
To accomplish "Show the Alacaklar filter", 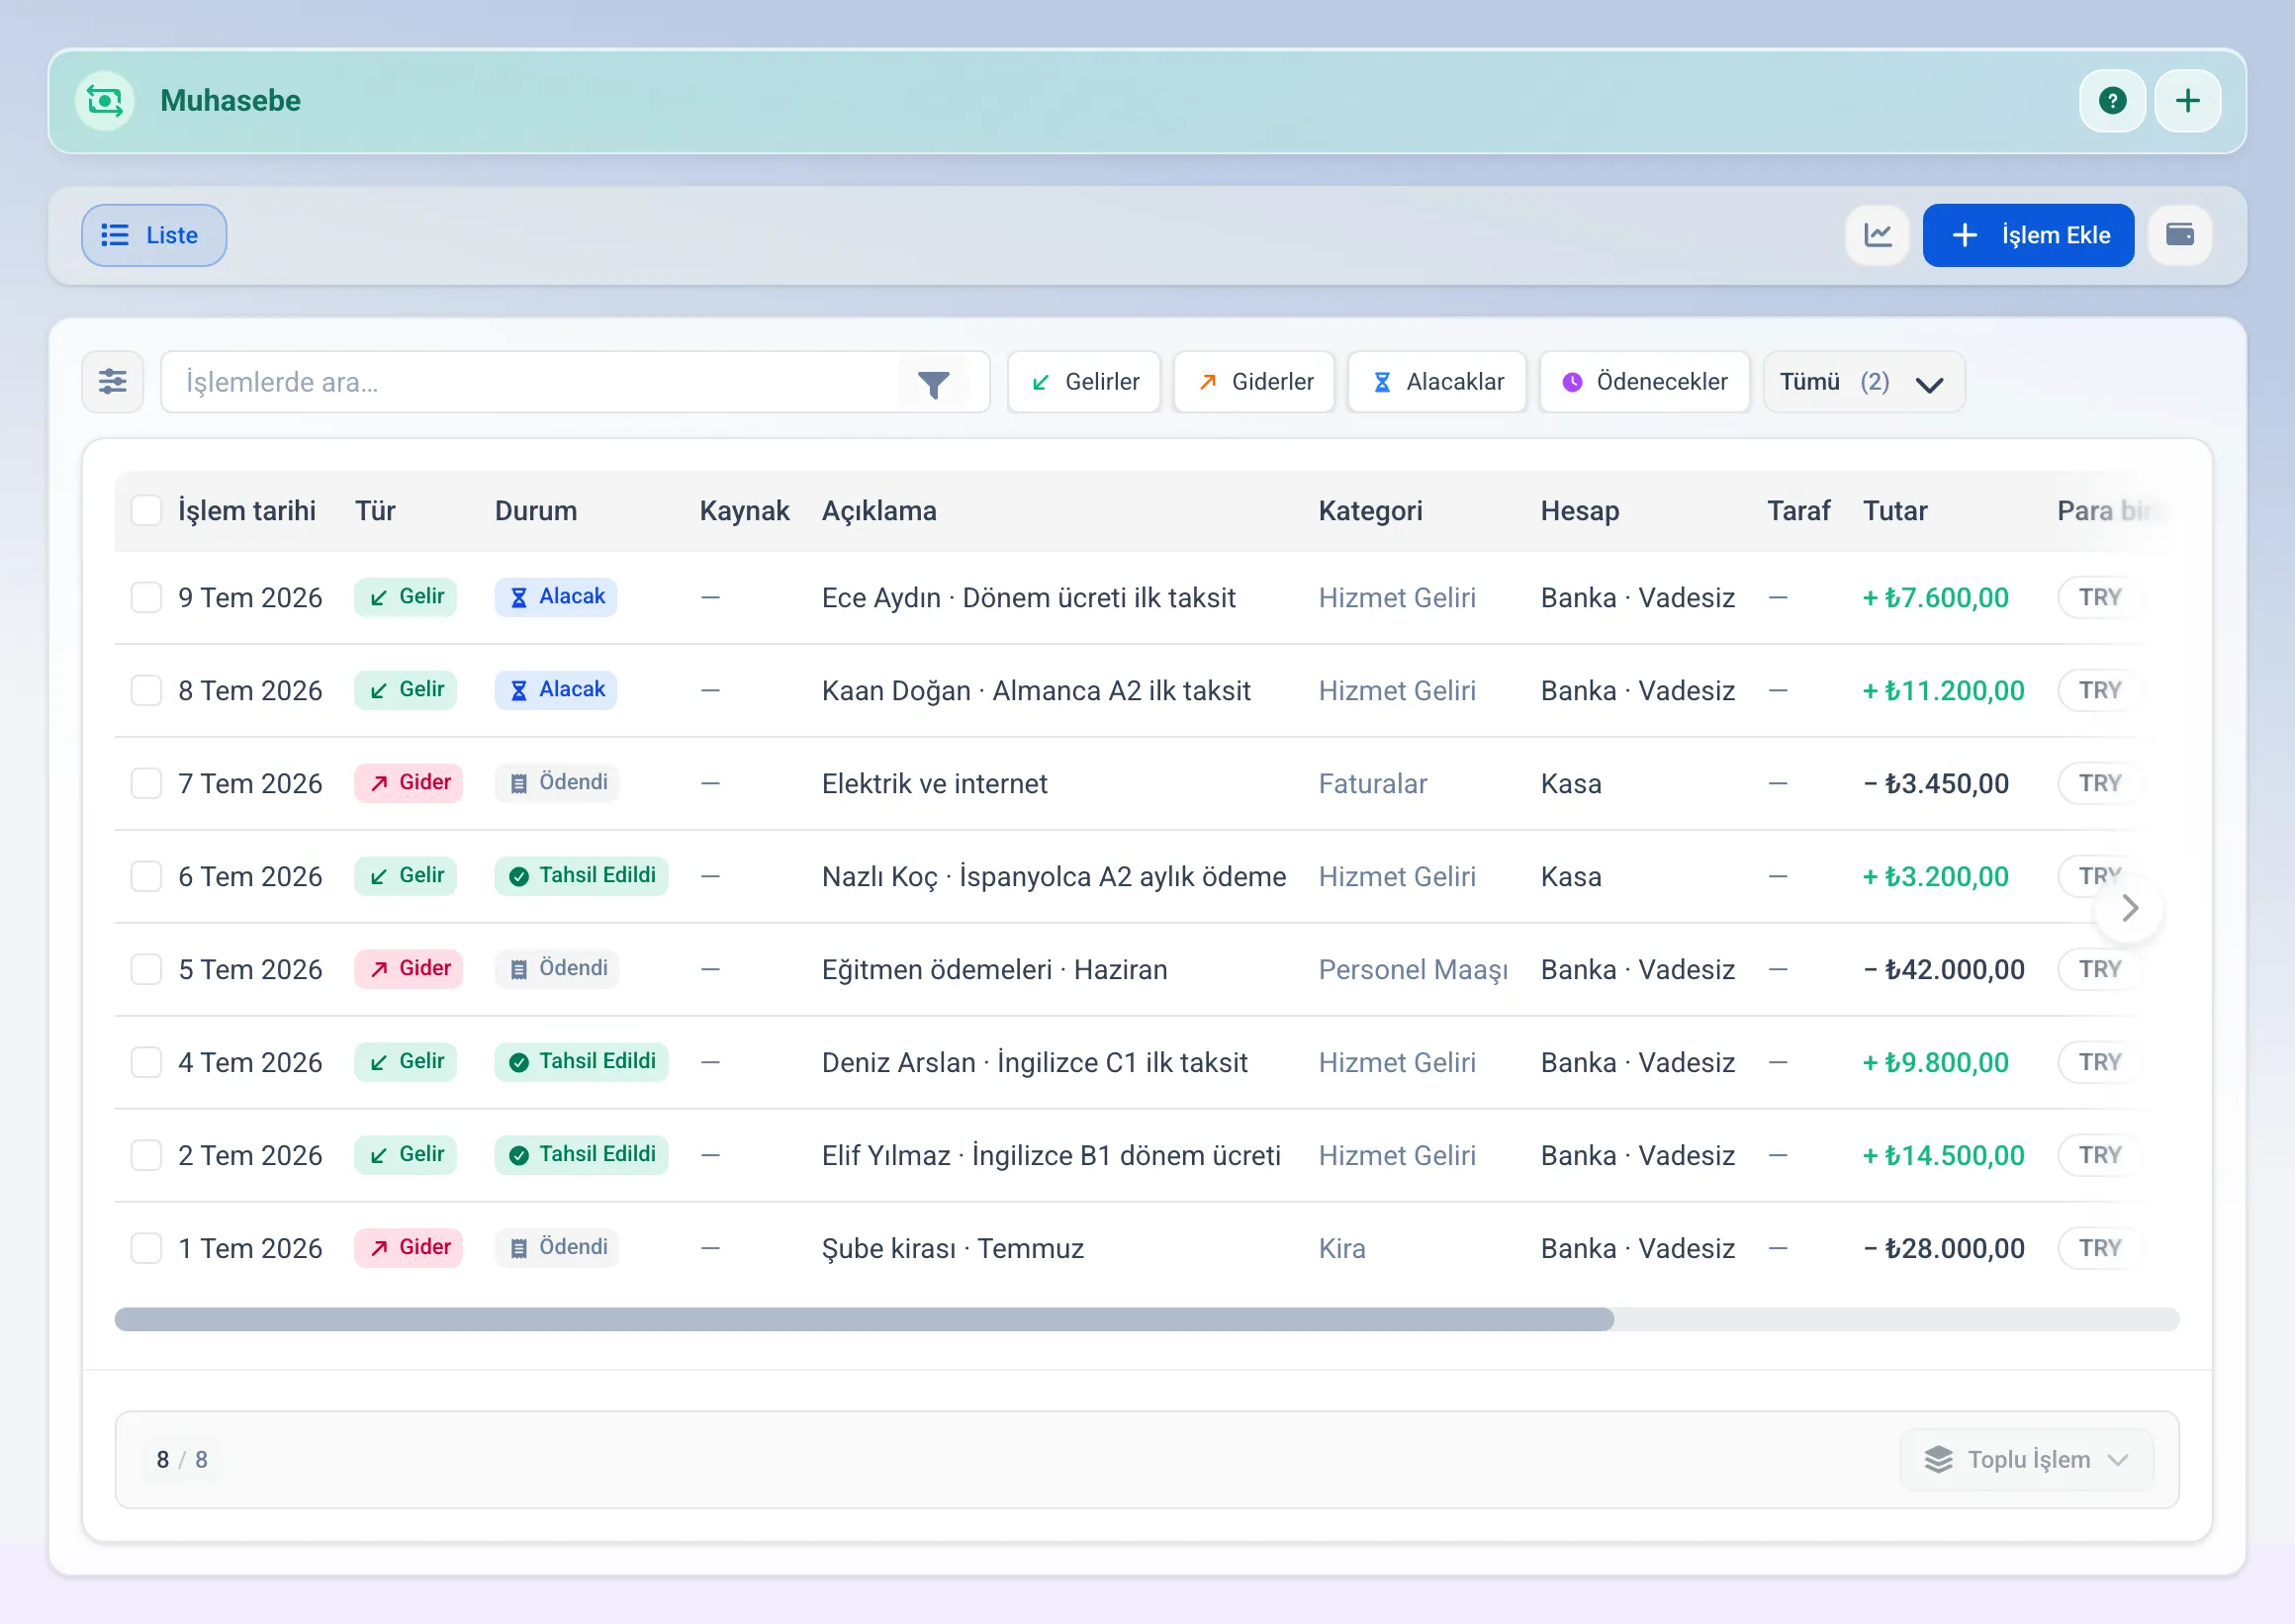I will [1437, 382].
